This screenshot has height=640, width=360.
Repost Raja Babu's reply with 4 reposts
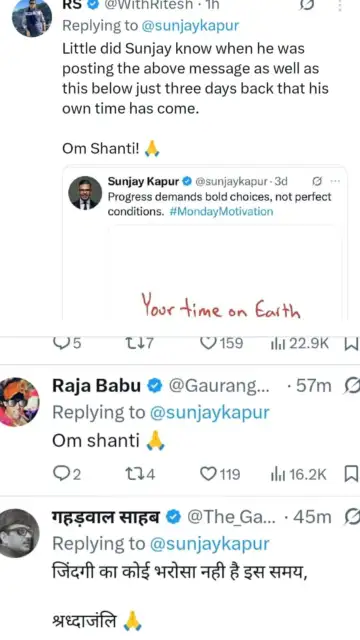[140, 474]
